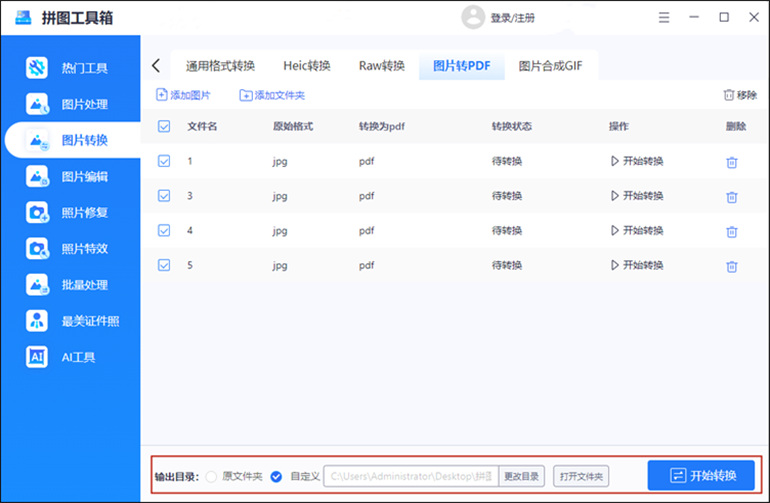770x503 pixels.
Task: Open the 照片修复 sidebar section
Action: pyautogui.click(x=69, y=212)
